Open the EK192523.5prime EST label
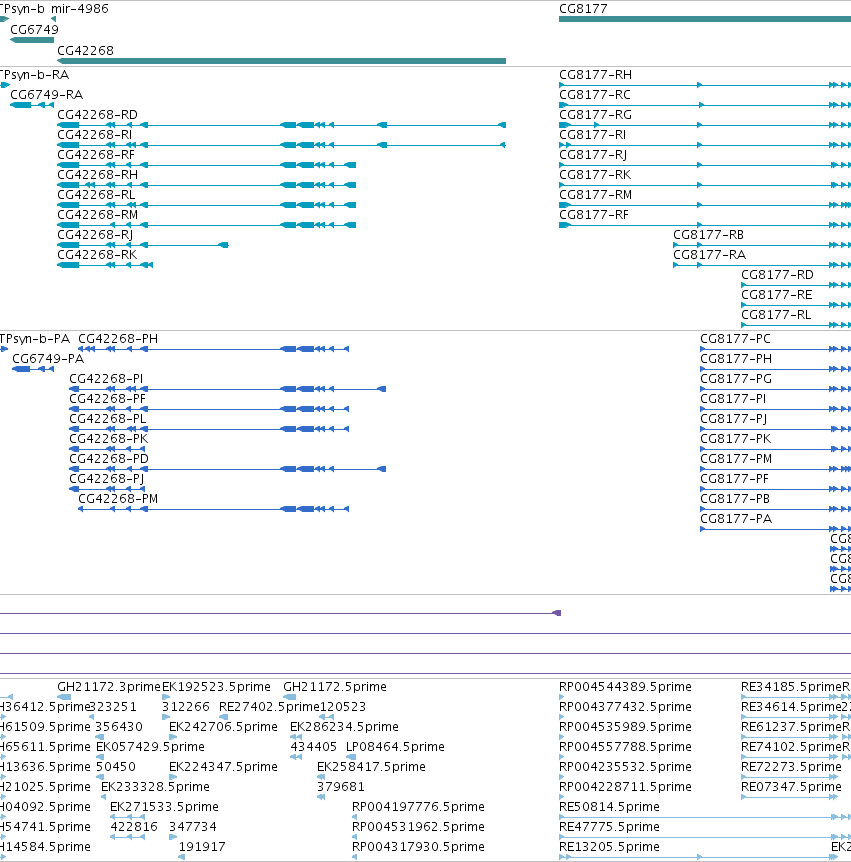 coord(216,687)
